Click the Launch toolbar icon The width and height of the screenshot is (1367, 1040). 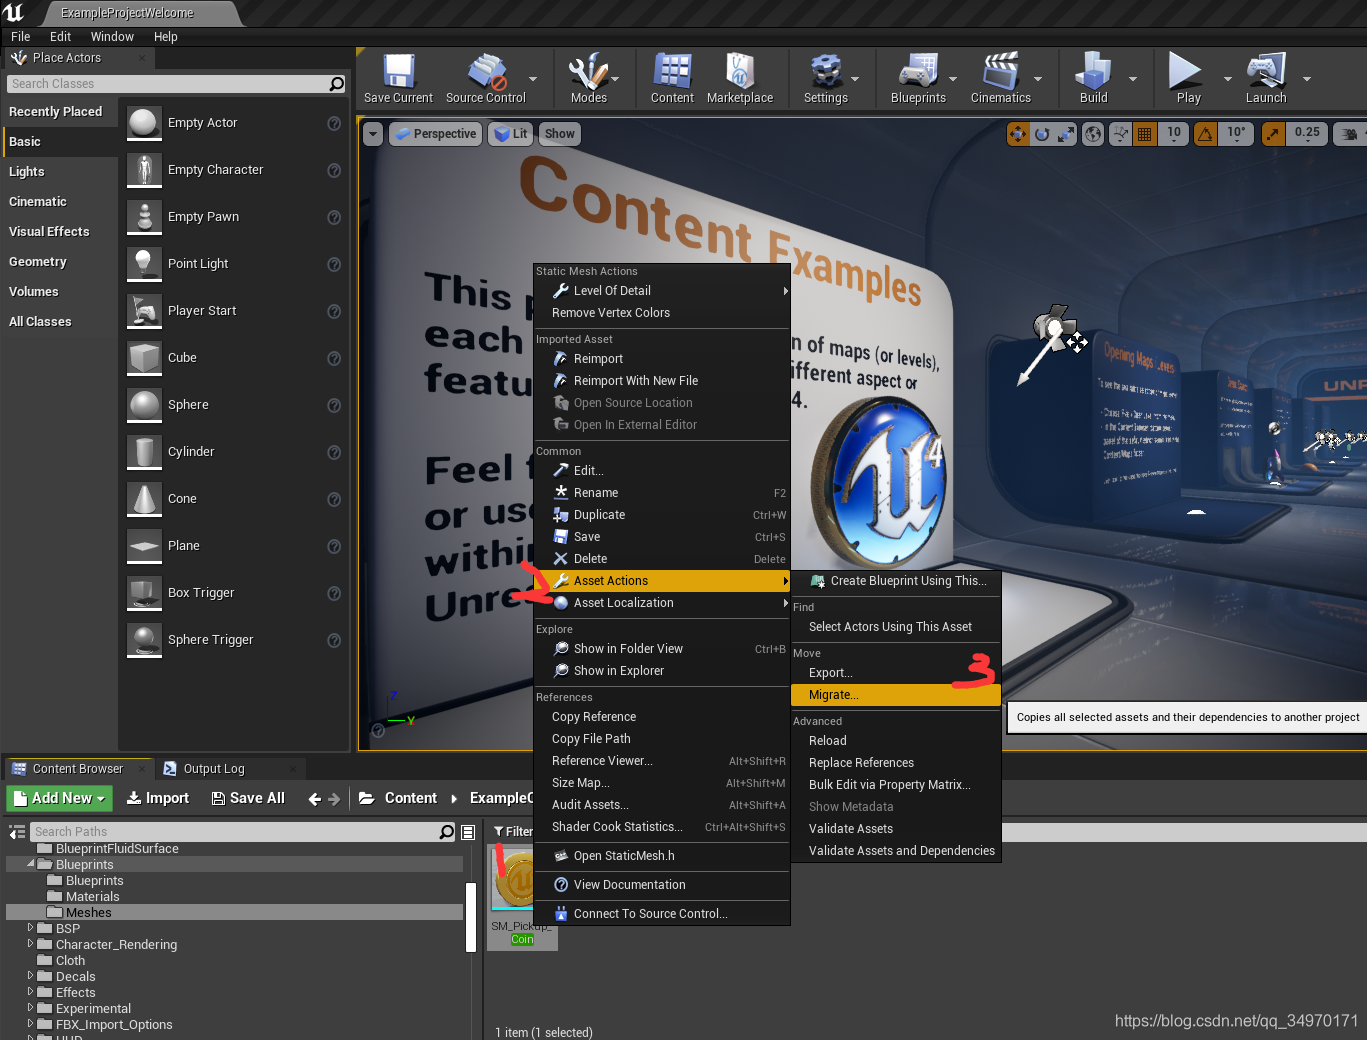[1266, 78]
